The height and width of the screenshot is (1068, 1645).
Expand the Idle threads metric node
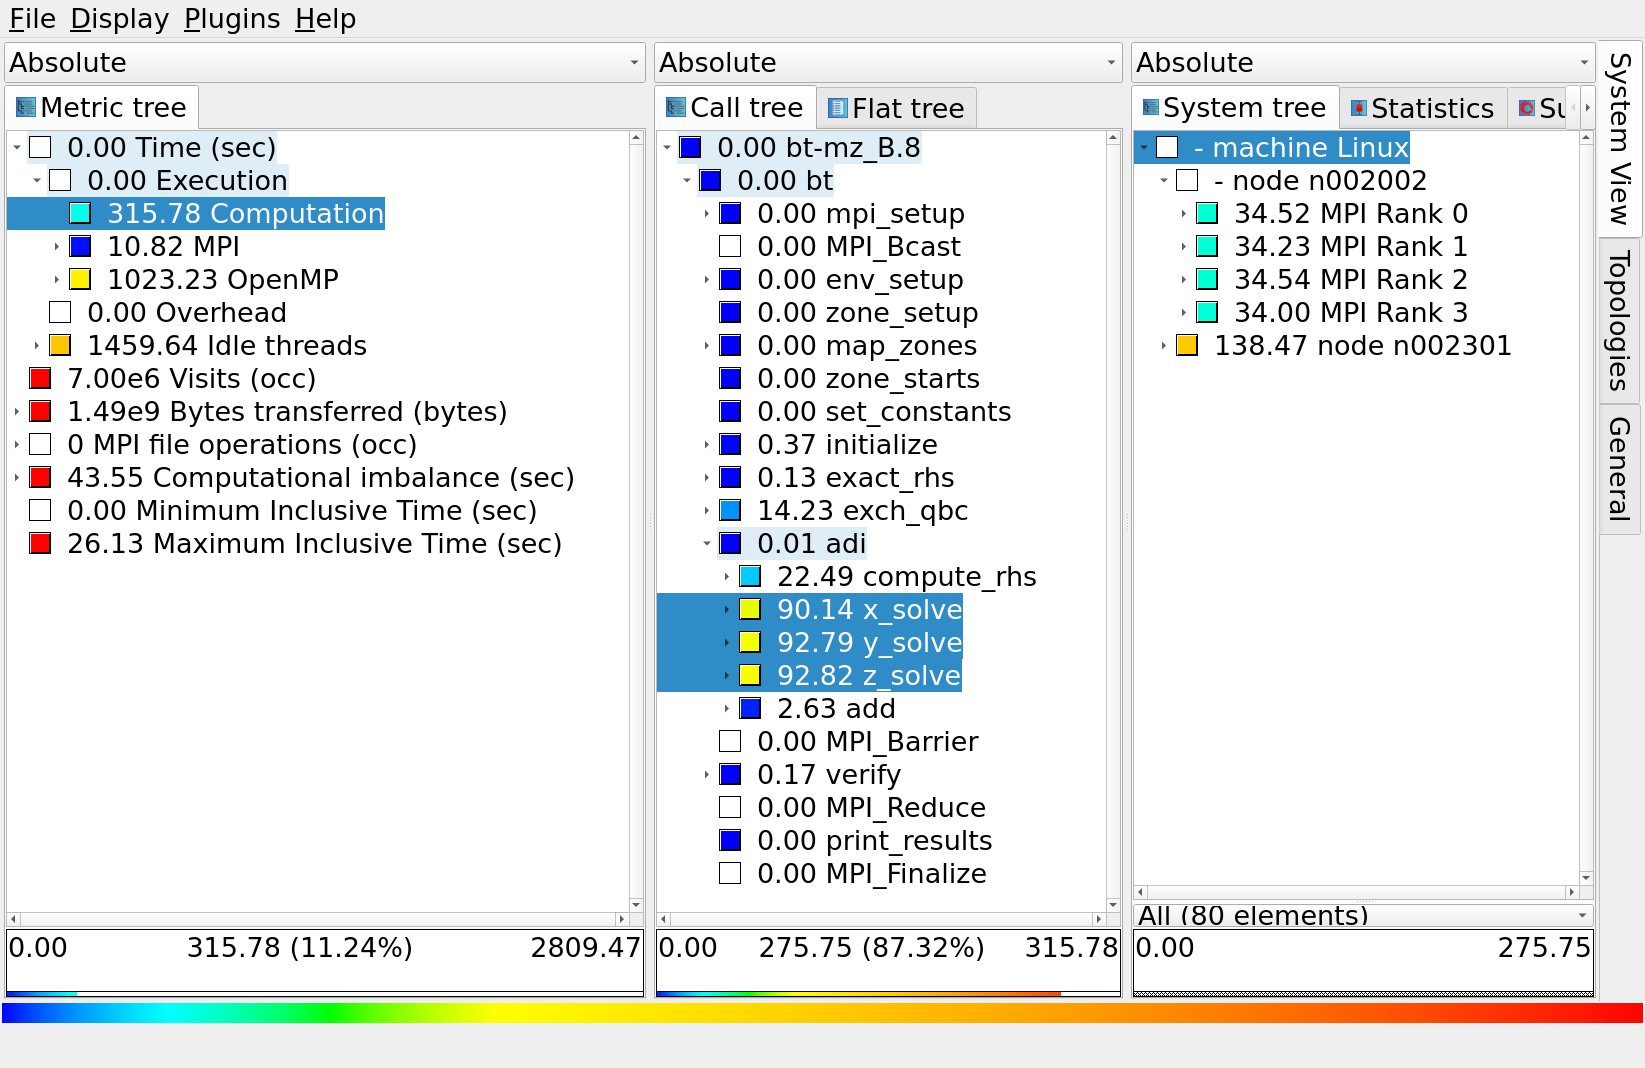coord(37,345)
